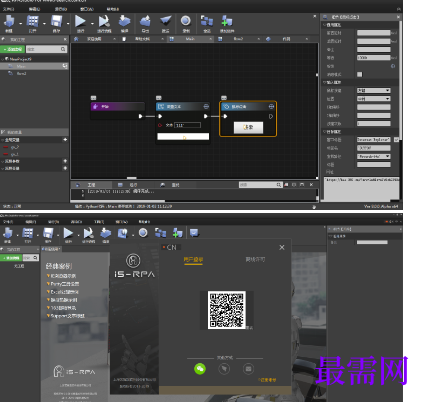
Task: Click the middle gray login-method icon
Action: (224, 369)
